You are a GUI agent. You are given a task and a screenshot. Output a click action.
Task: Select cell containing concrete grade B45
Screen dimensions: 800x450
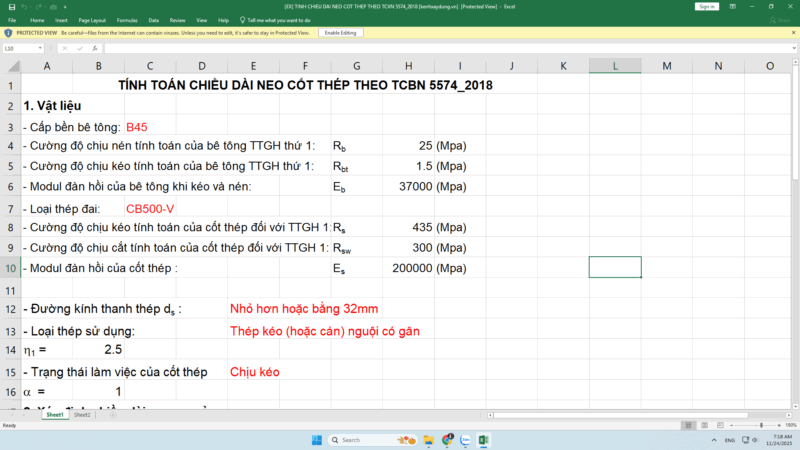(x=137, y=127)
